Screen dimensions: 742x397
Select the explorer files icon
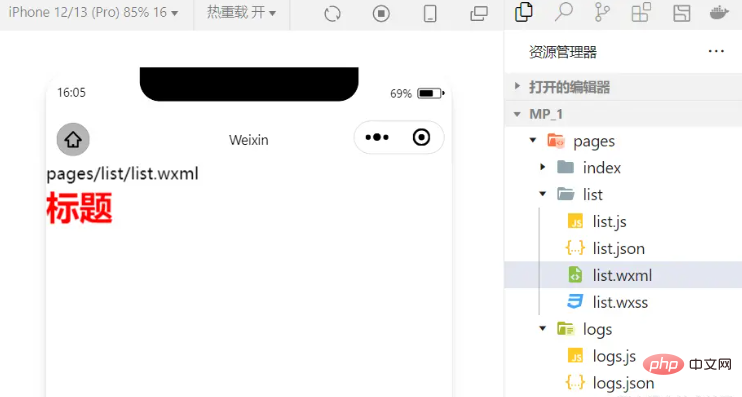tap(523, 12)
